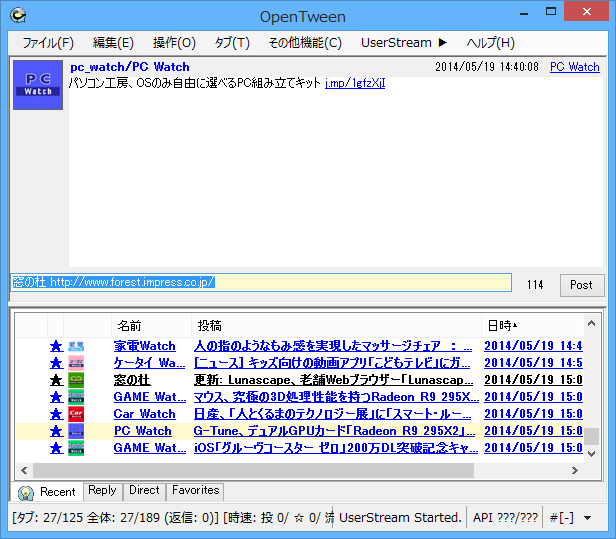The height and width of the screenshot is (539, 616).
Task: Click favorite star on ケータイ Wa... row
Action: 56,363
